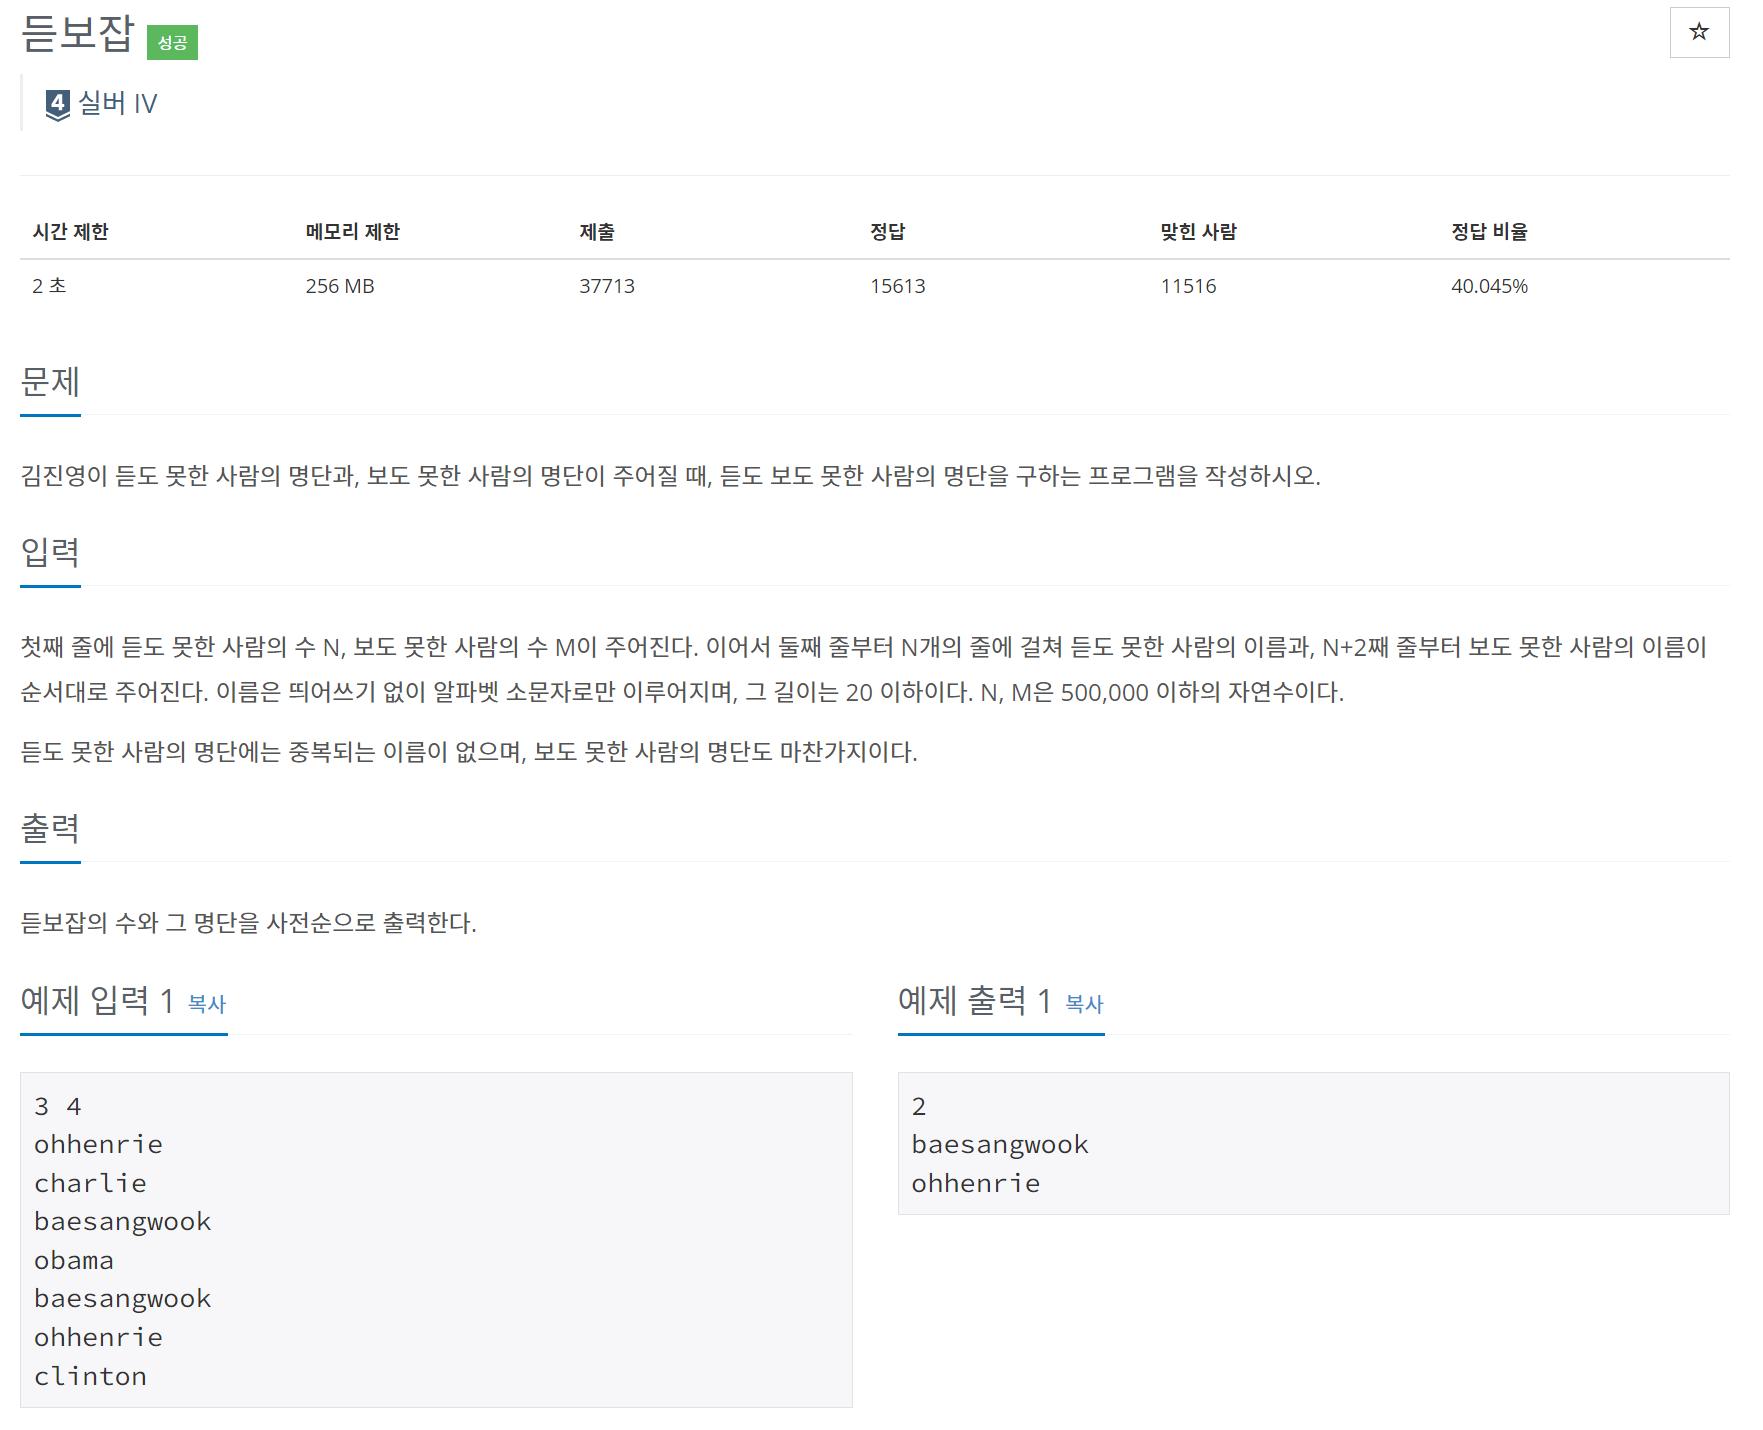Click the star favorite button
Screen dimensions: 1763x1430
pyautogui.click(x=1699, y=32)
